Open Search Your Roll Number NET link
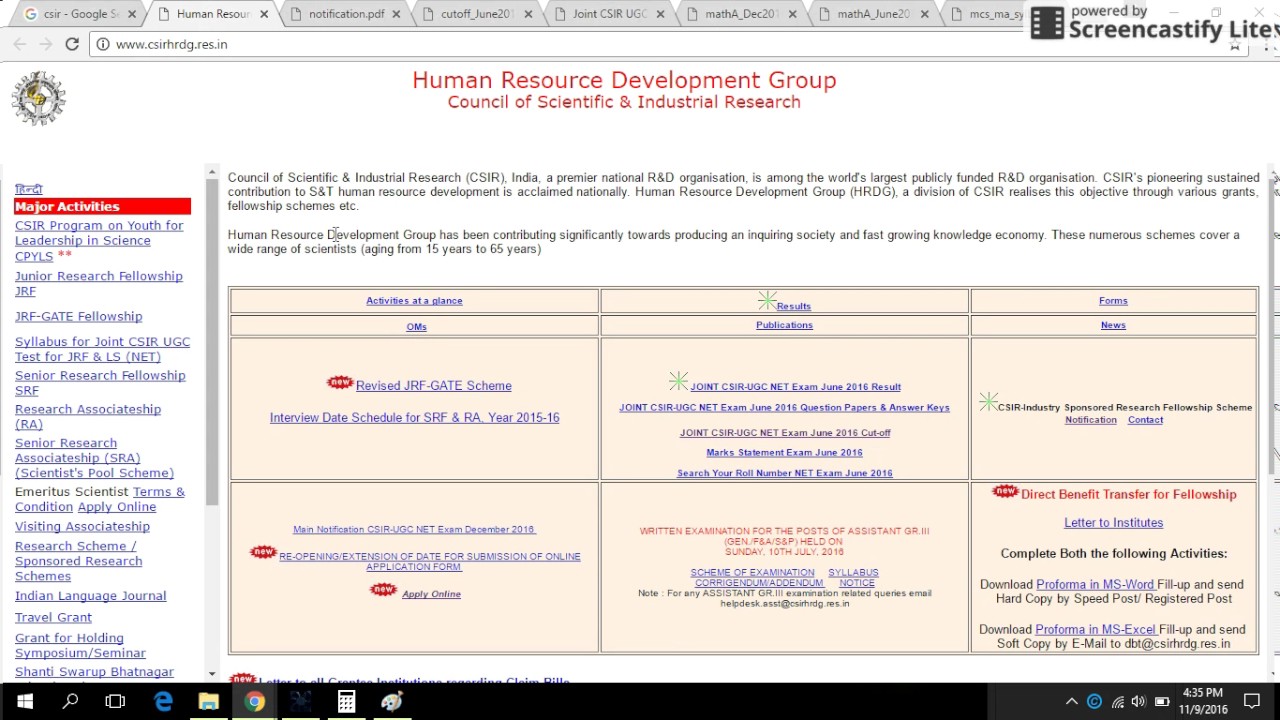Screen dimensions: 1280x720 coord(784,473)
